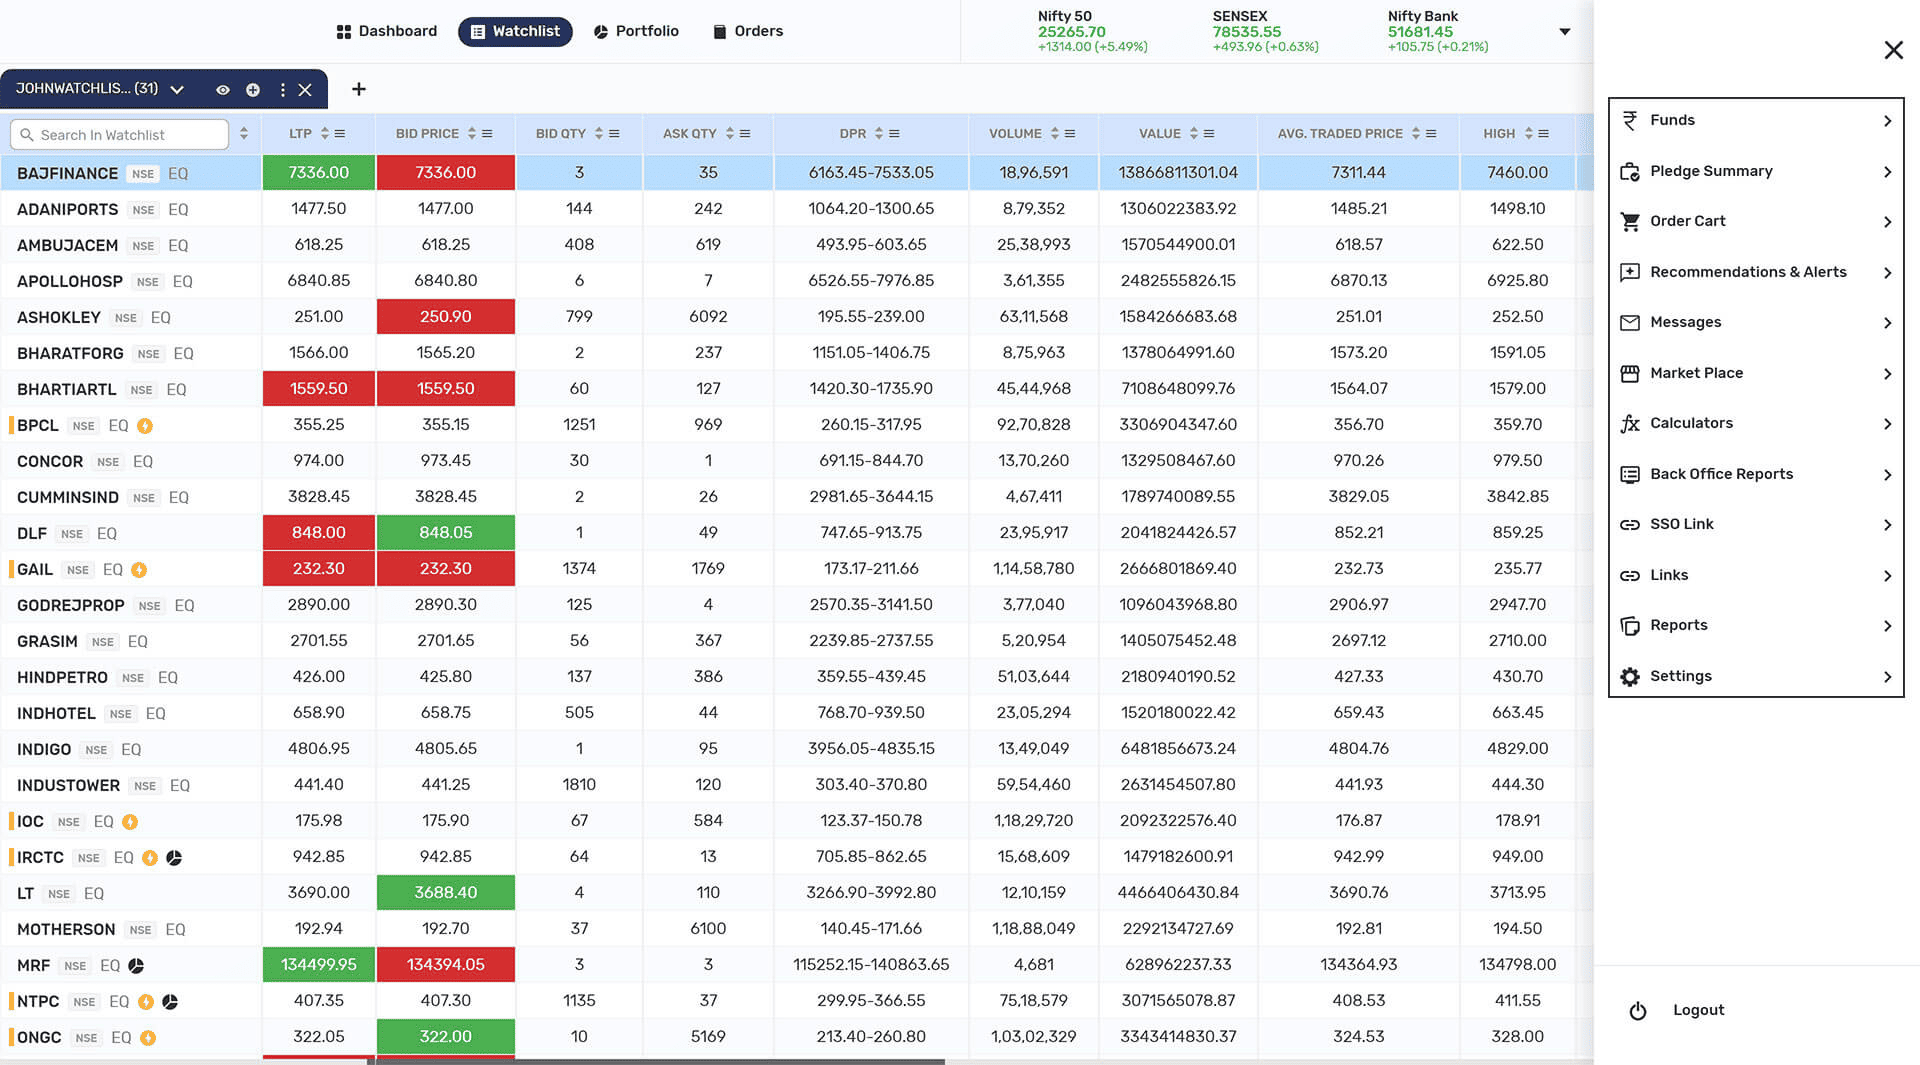The width and height of the screenshot is (1920, 1065).
Task: Select the BHARATFORG symbol
Action: [70, 354]
